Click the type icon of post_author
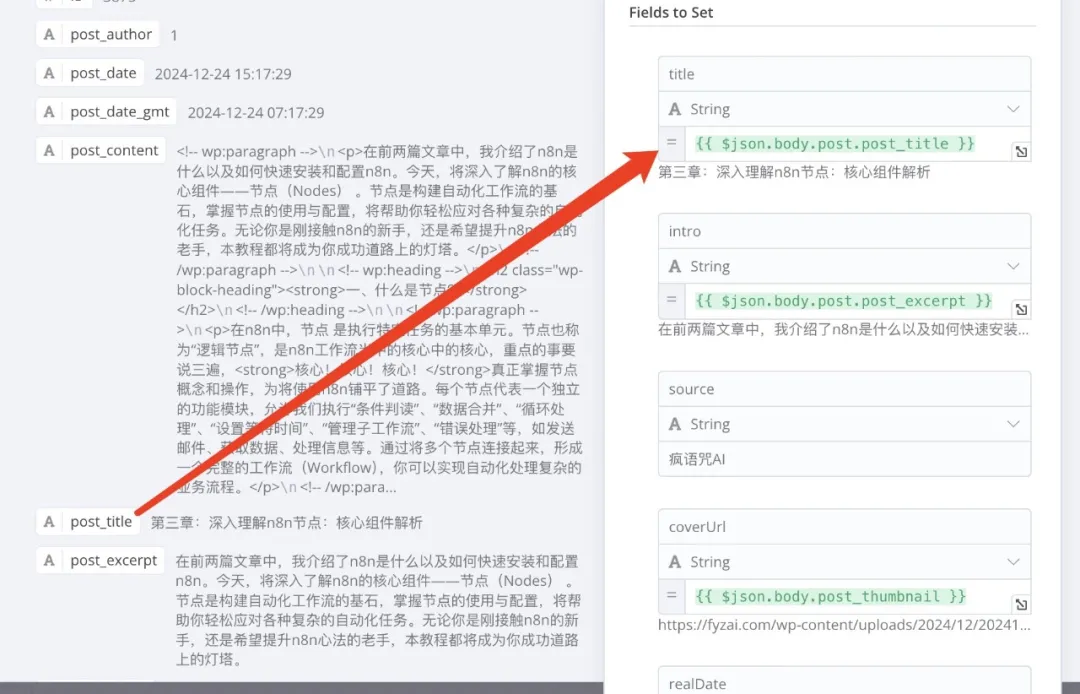 (x=49, y=34)
